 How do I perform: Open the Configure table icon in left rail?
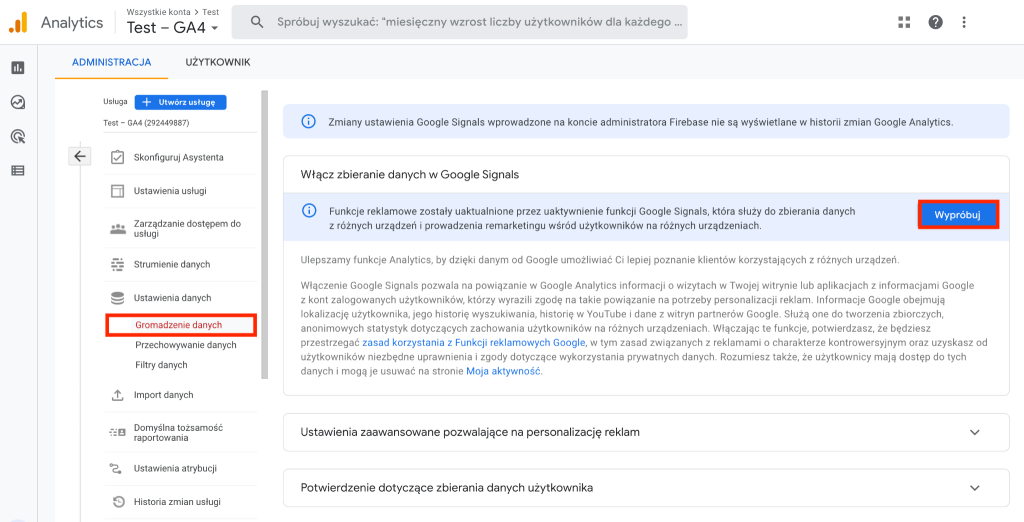tap(18, 171)
